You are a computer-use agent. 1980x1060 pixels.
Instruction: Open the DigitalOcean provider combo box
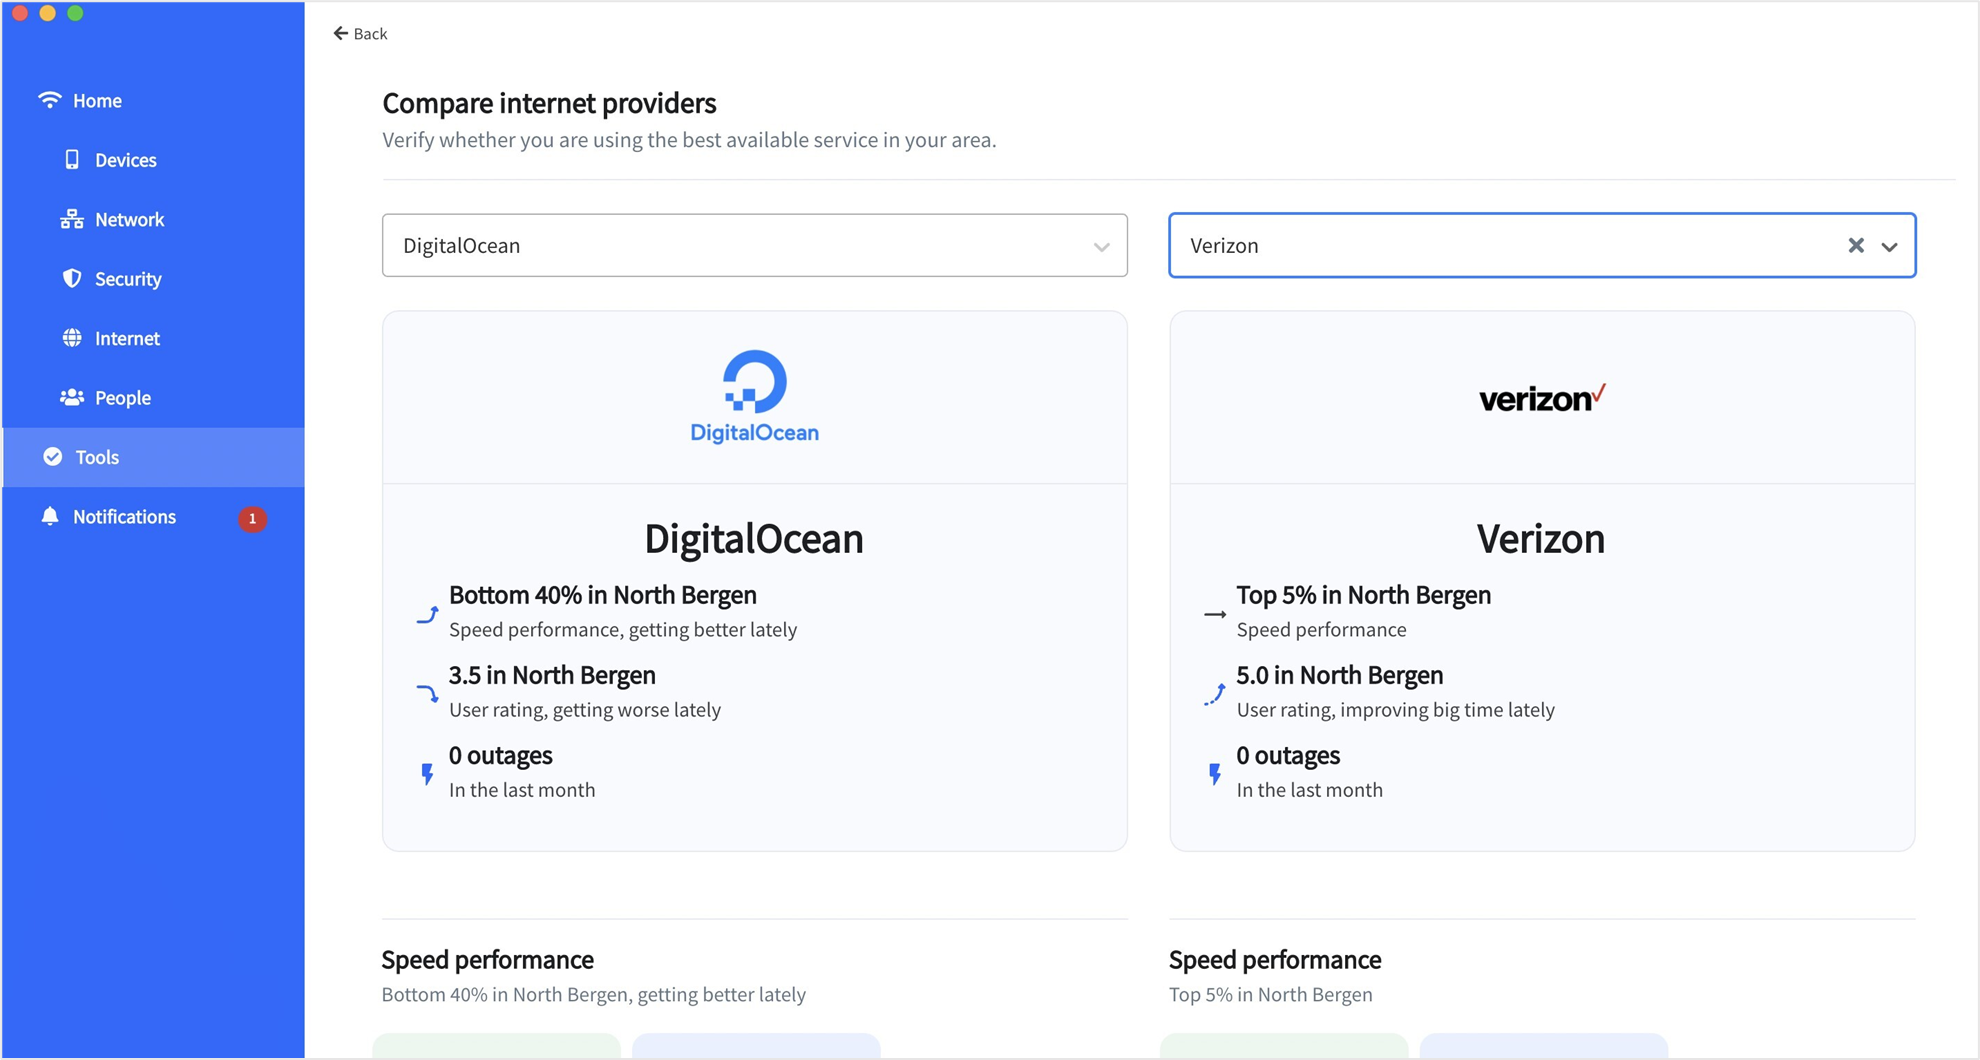[755, 245]
